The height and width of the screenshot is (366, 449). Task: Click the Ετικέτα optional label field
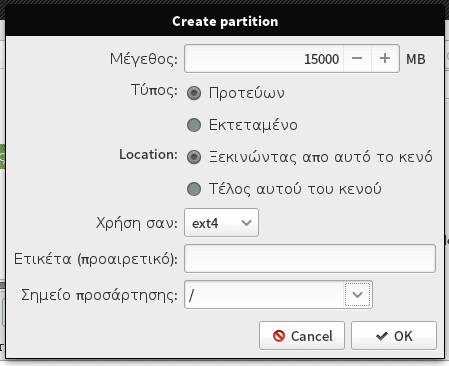coord(310,259)
